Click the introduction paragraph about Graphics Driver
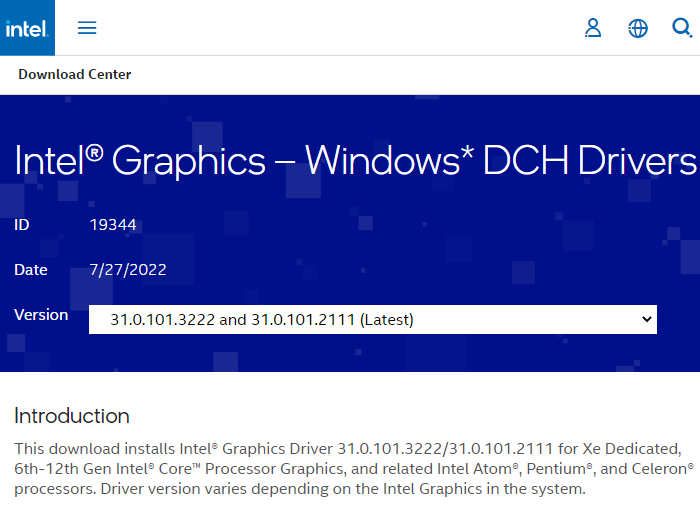The width and height of the screenshot is (700, 525). (354, 469)
